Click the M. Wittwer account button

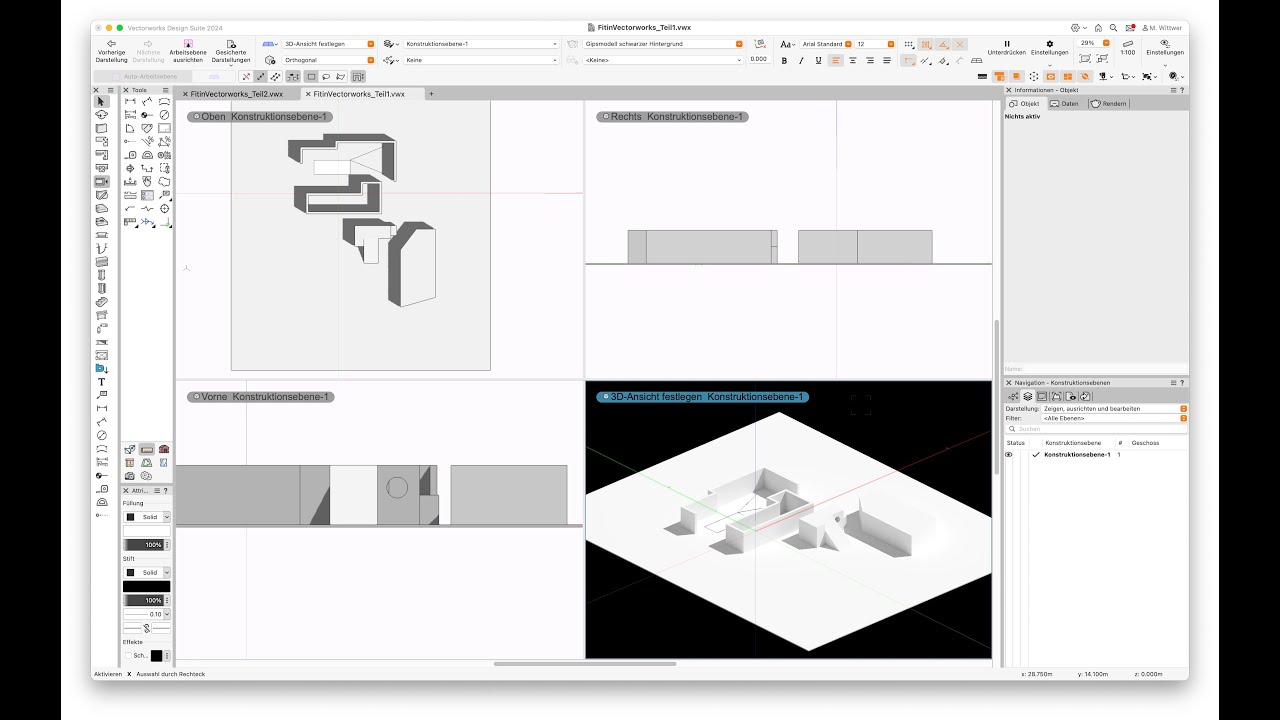(x=1162, y=28)
